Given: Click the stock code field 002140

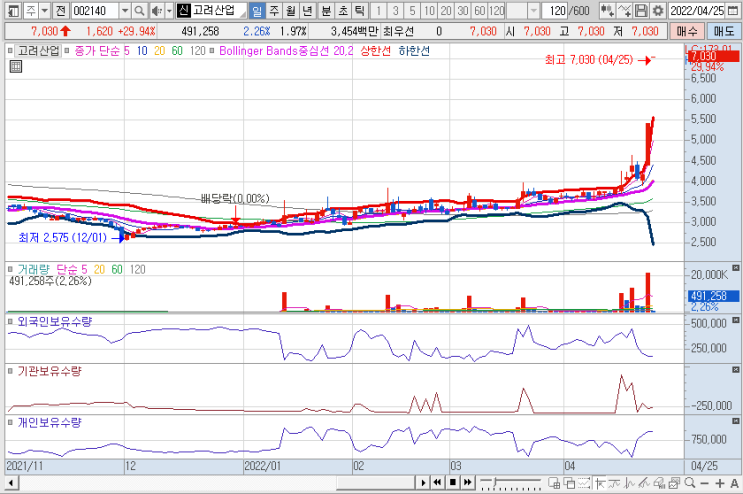Looking at the screenshot, I should (x=95, y=10).
